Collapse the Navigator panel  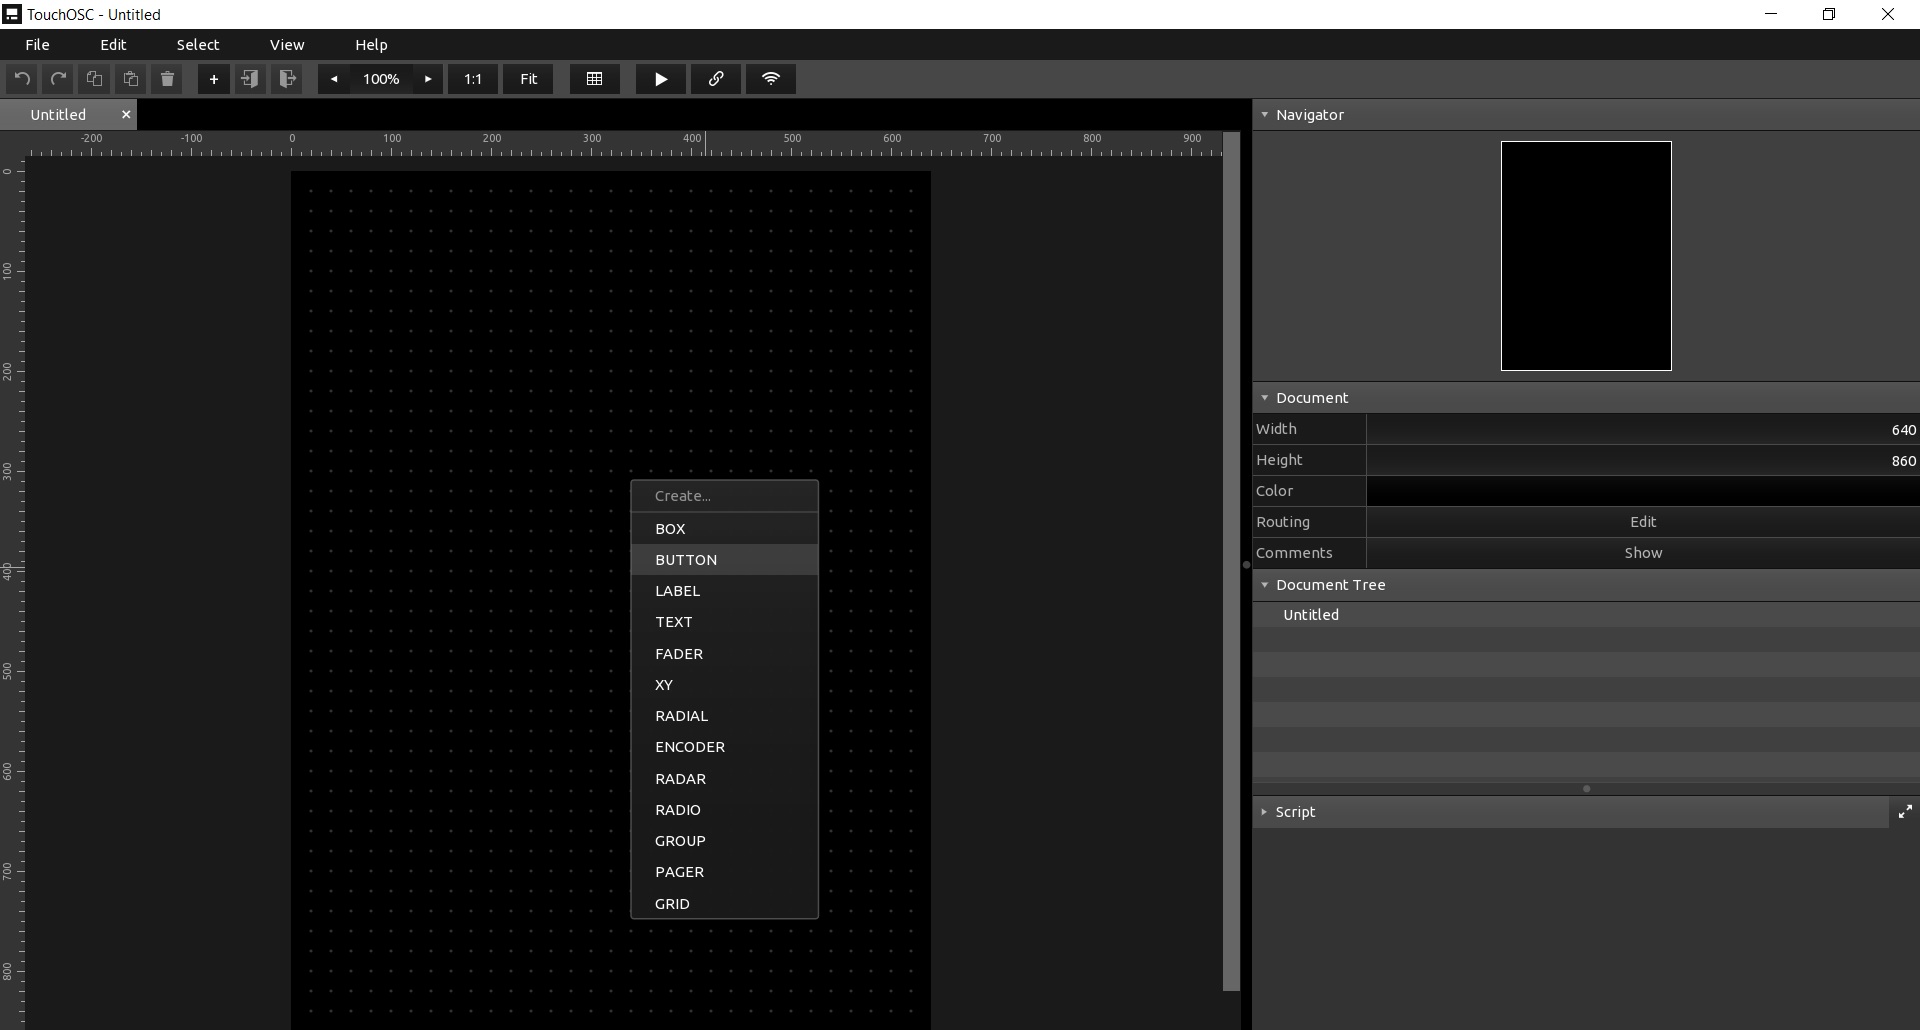tap(1265, 115)
